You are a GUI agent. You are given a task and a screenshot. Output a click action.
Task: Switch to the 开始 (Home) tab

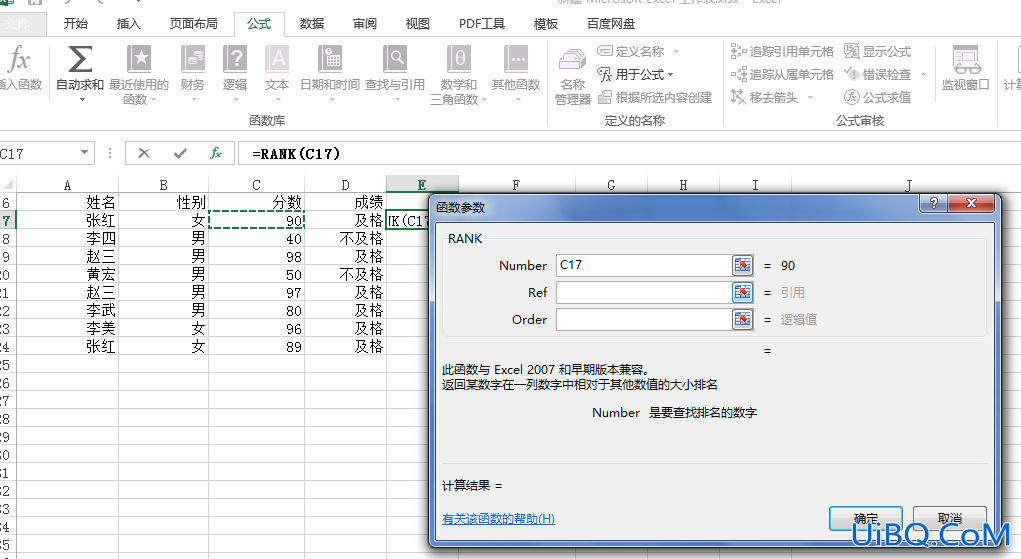pos(76,23)
